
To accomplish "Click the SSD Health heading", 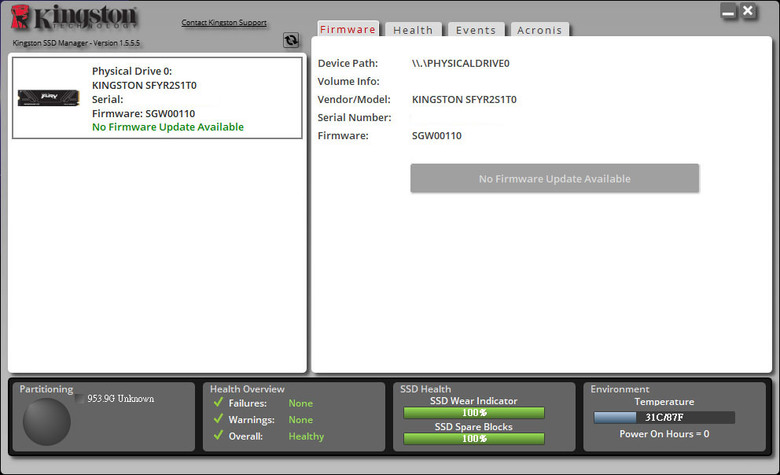I will coord(425,389).
